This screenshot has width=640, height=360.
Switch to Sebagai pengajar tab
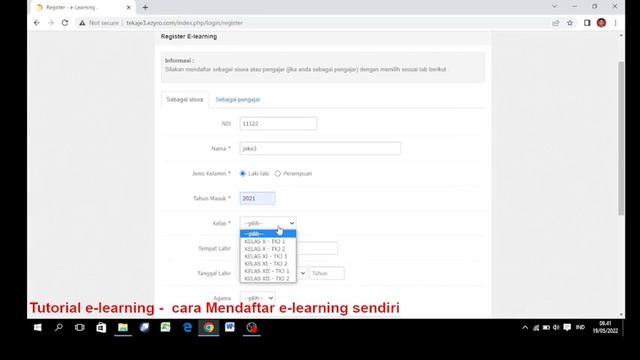tap(238, 100)
